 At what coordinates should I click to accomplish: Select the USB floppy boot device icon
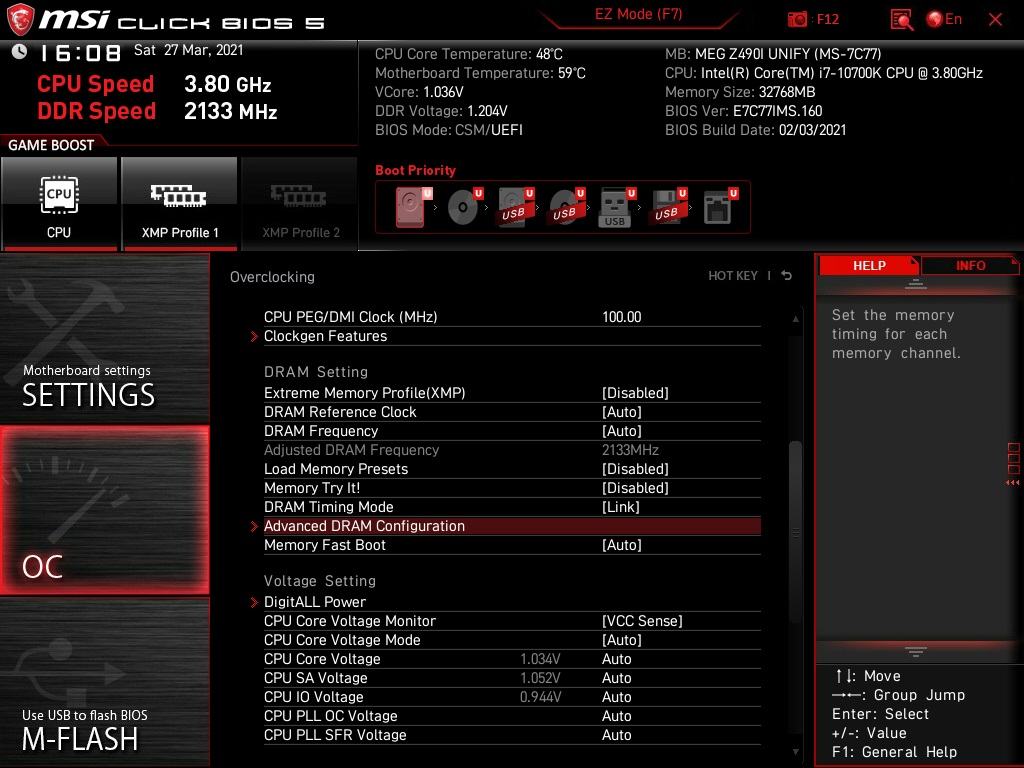click(668, 207)
